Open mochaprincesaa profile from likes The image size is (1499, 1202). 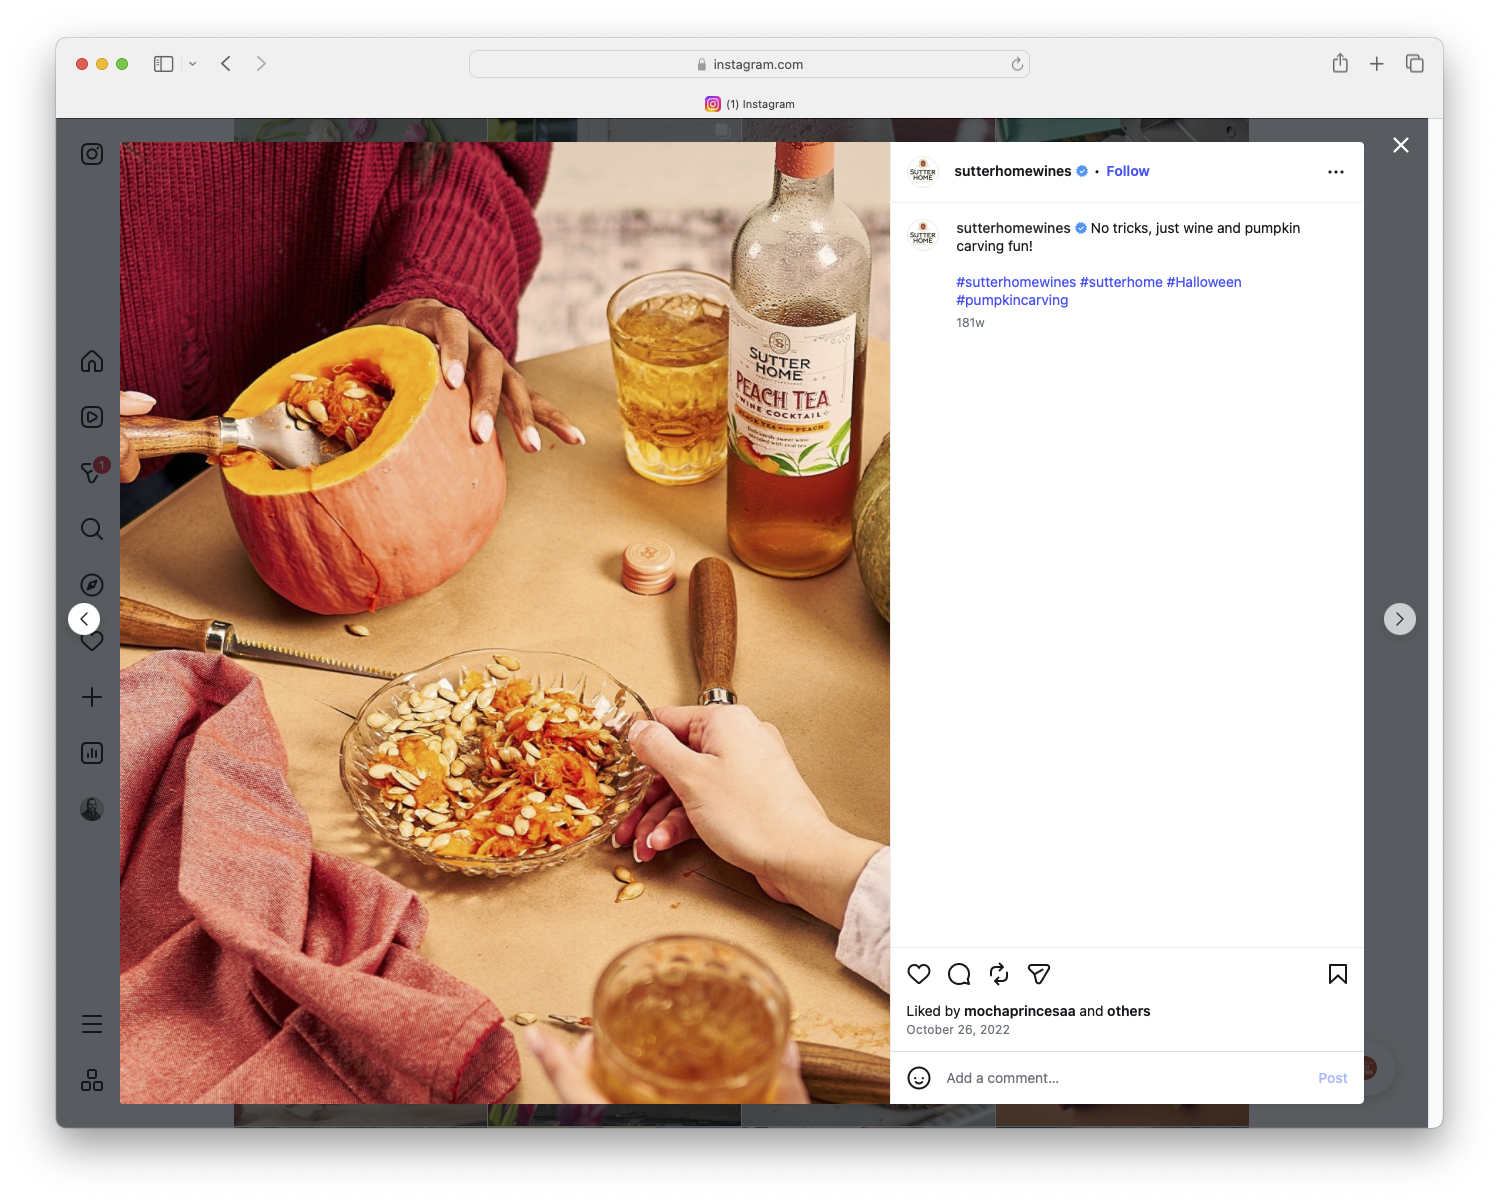1020,1011
